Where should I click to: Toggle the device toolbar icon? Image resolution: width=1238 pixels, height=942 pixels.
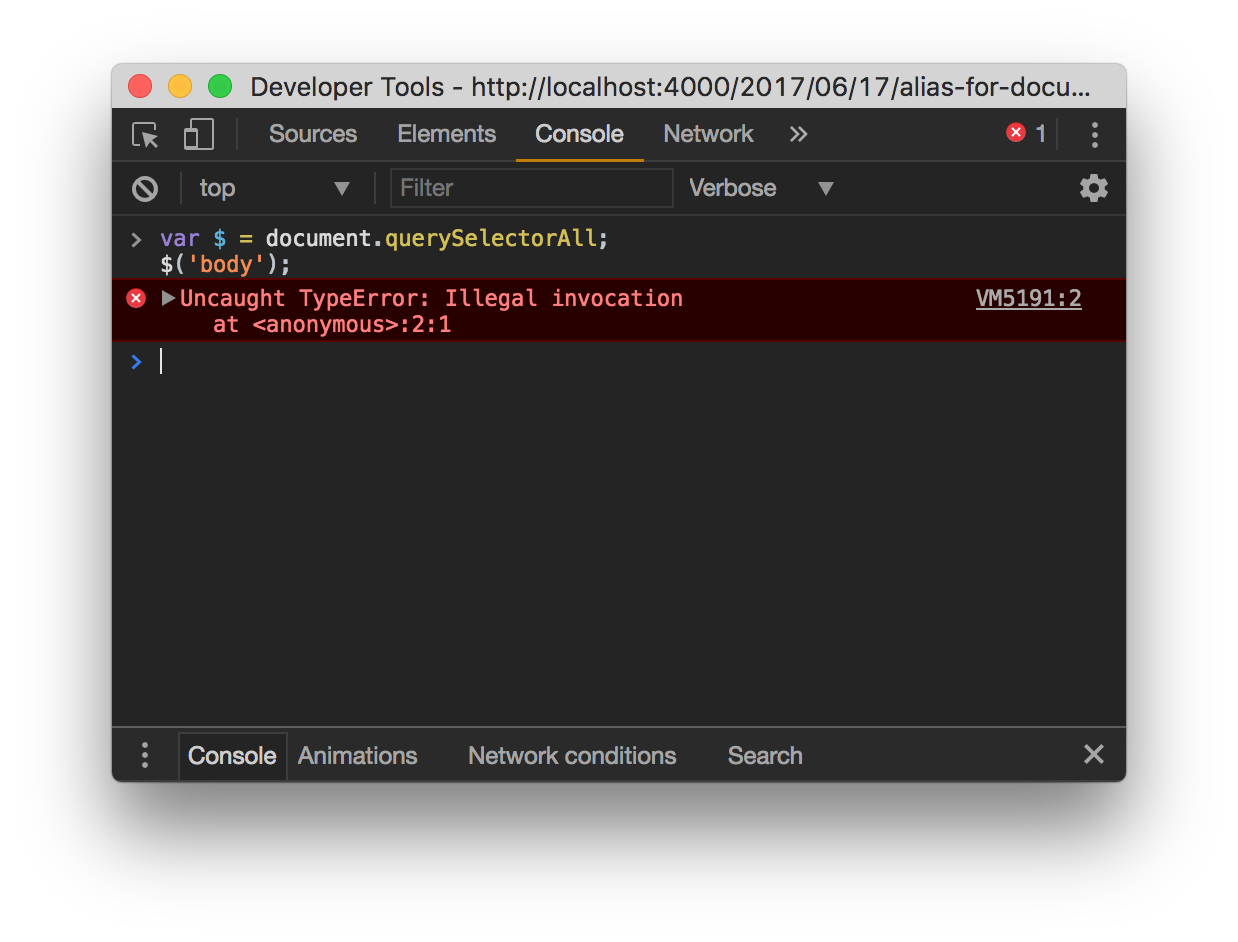[x=199, y=135]
